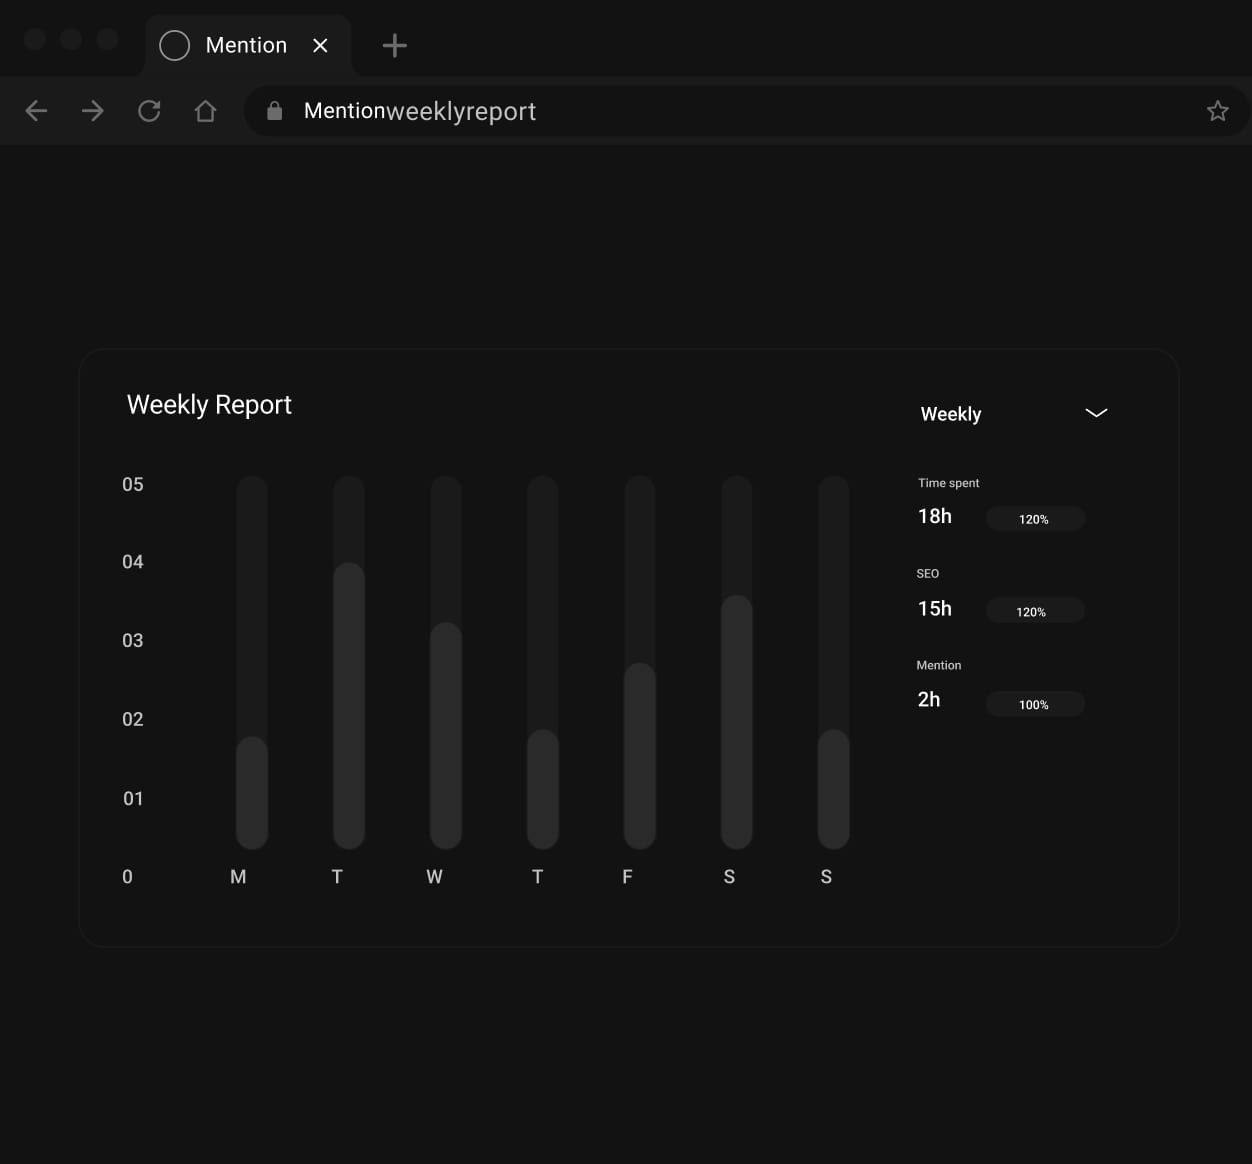Image resolution: width=1252 pixels, height=1164 pixels.
Task: Click the browser forward arrow
Action: pyautogui.click(x=93, y=111)
